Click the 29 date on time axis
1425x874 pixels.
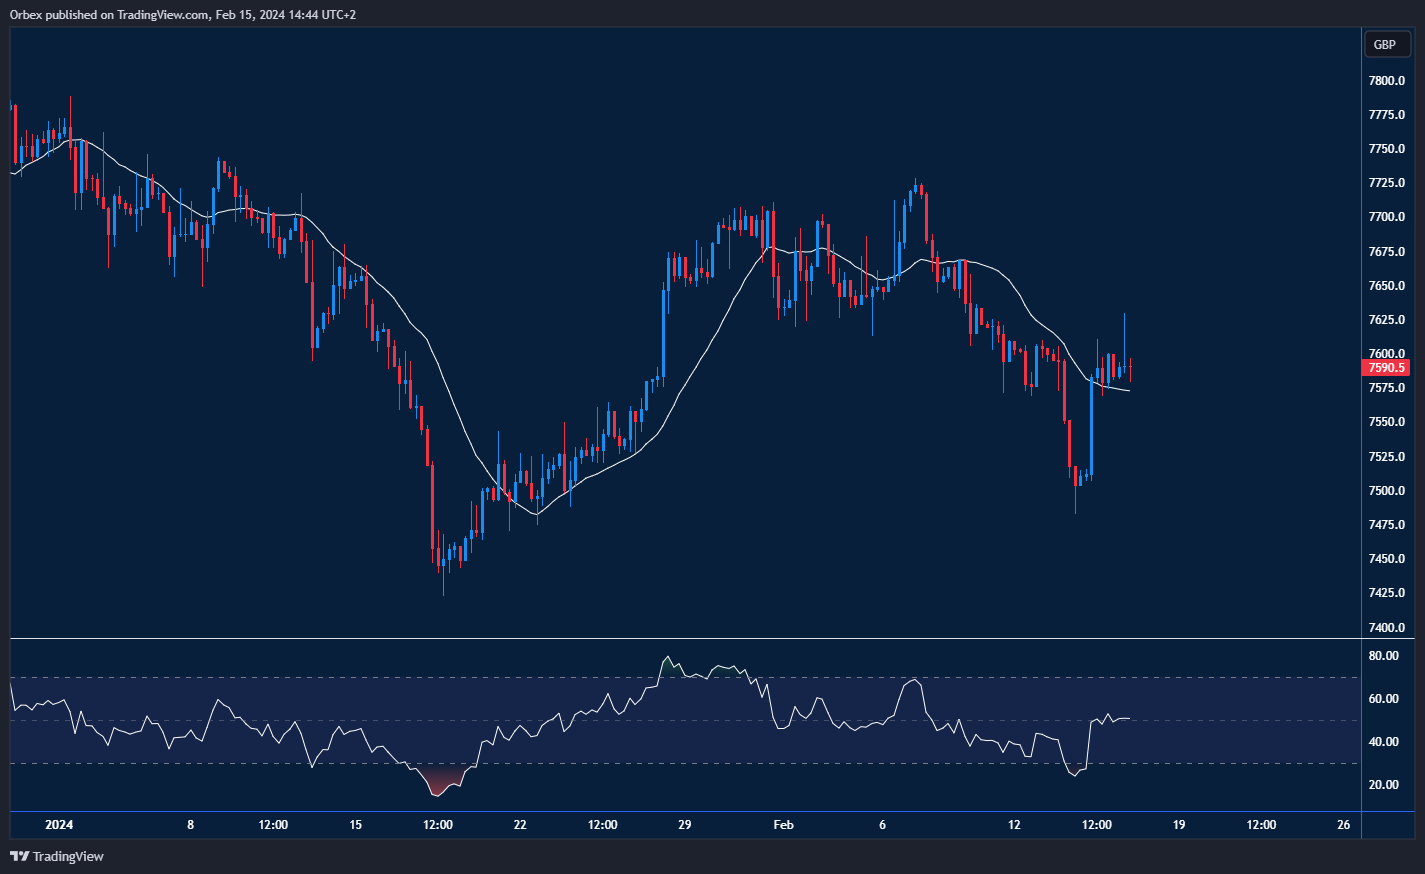pos(684,825)
